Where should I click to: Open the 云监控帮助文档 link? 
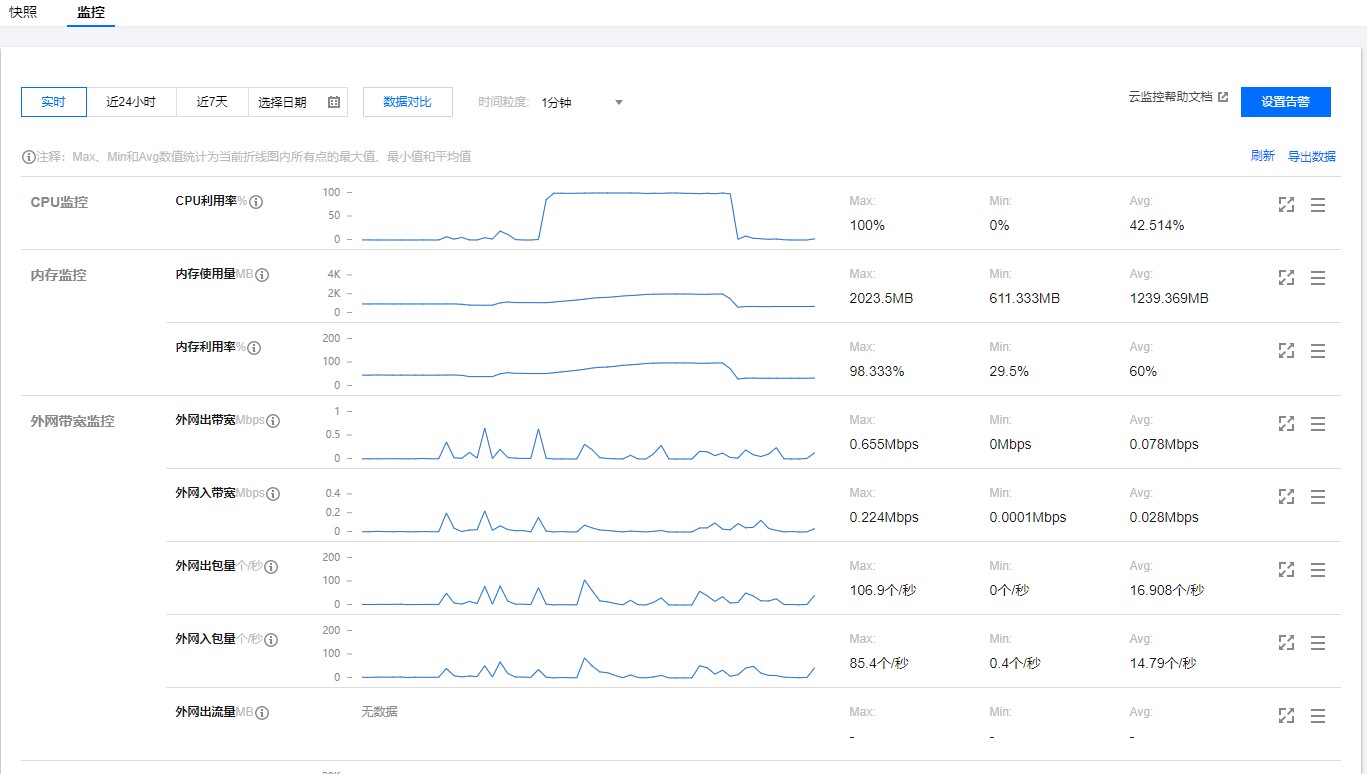pyautogui.click(x=1171, y=97)
